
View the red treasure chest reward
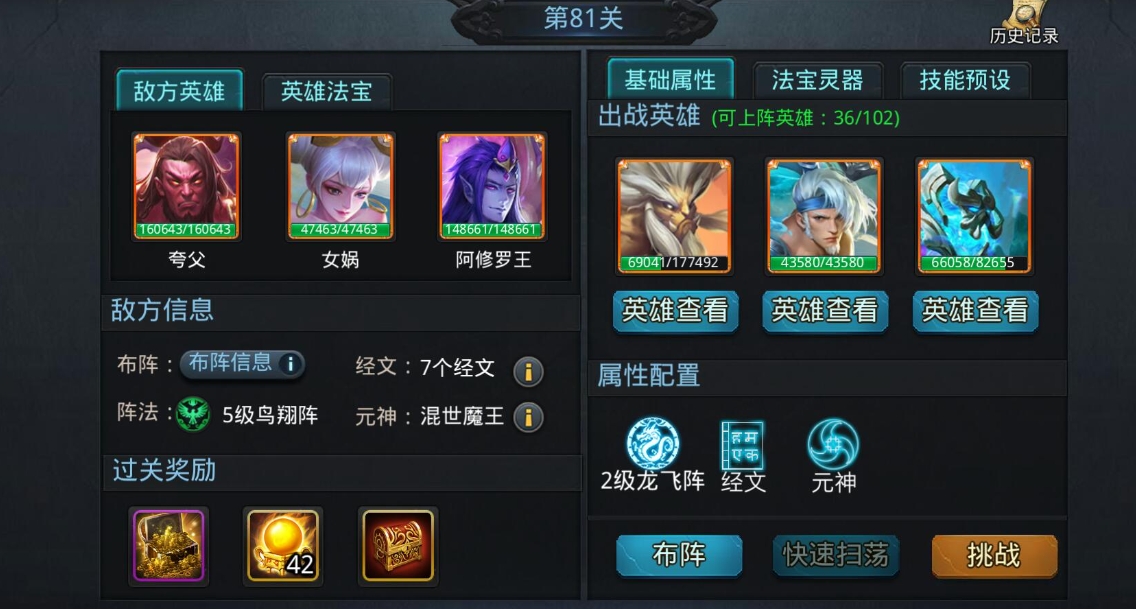pyautogui.click(x=398, y=545)
